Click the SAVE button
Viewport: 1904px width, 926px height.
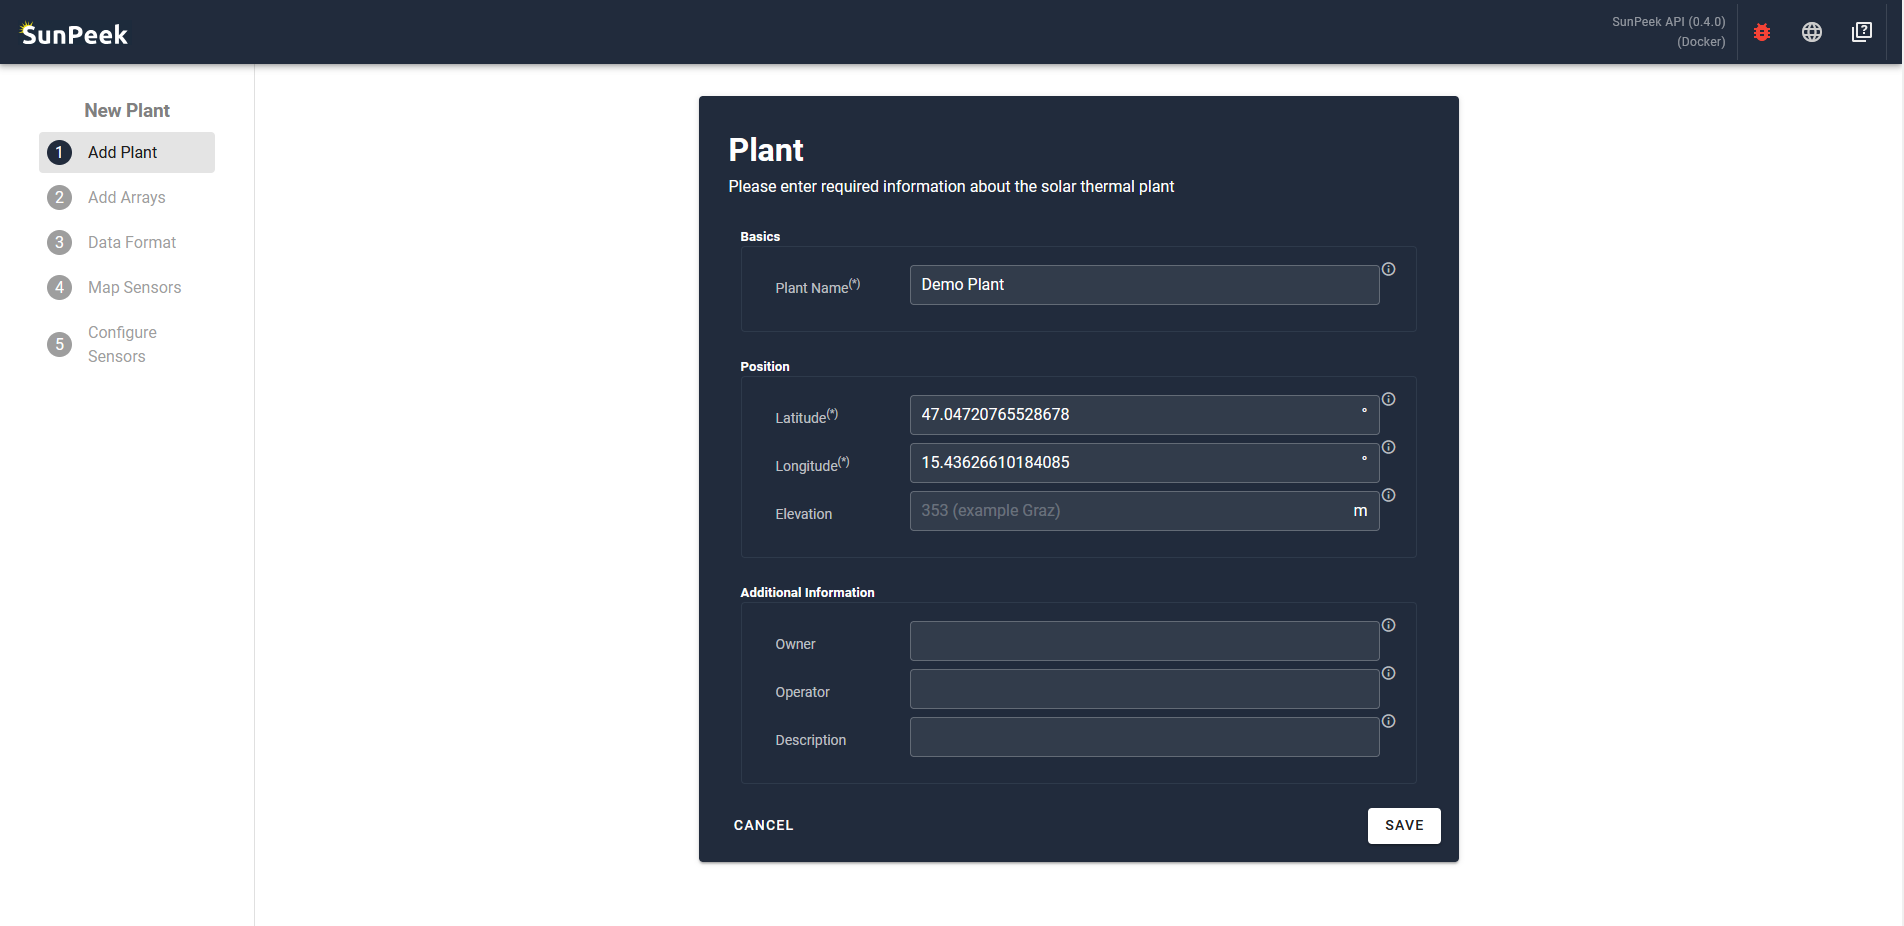tap(1404, 826)
